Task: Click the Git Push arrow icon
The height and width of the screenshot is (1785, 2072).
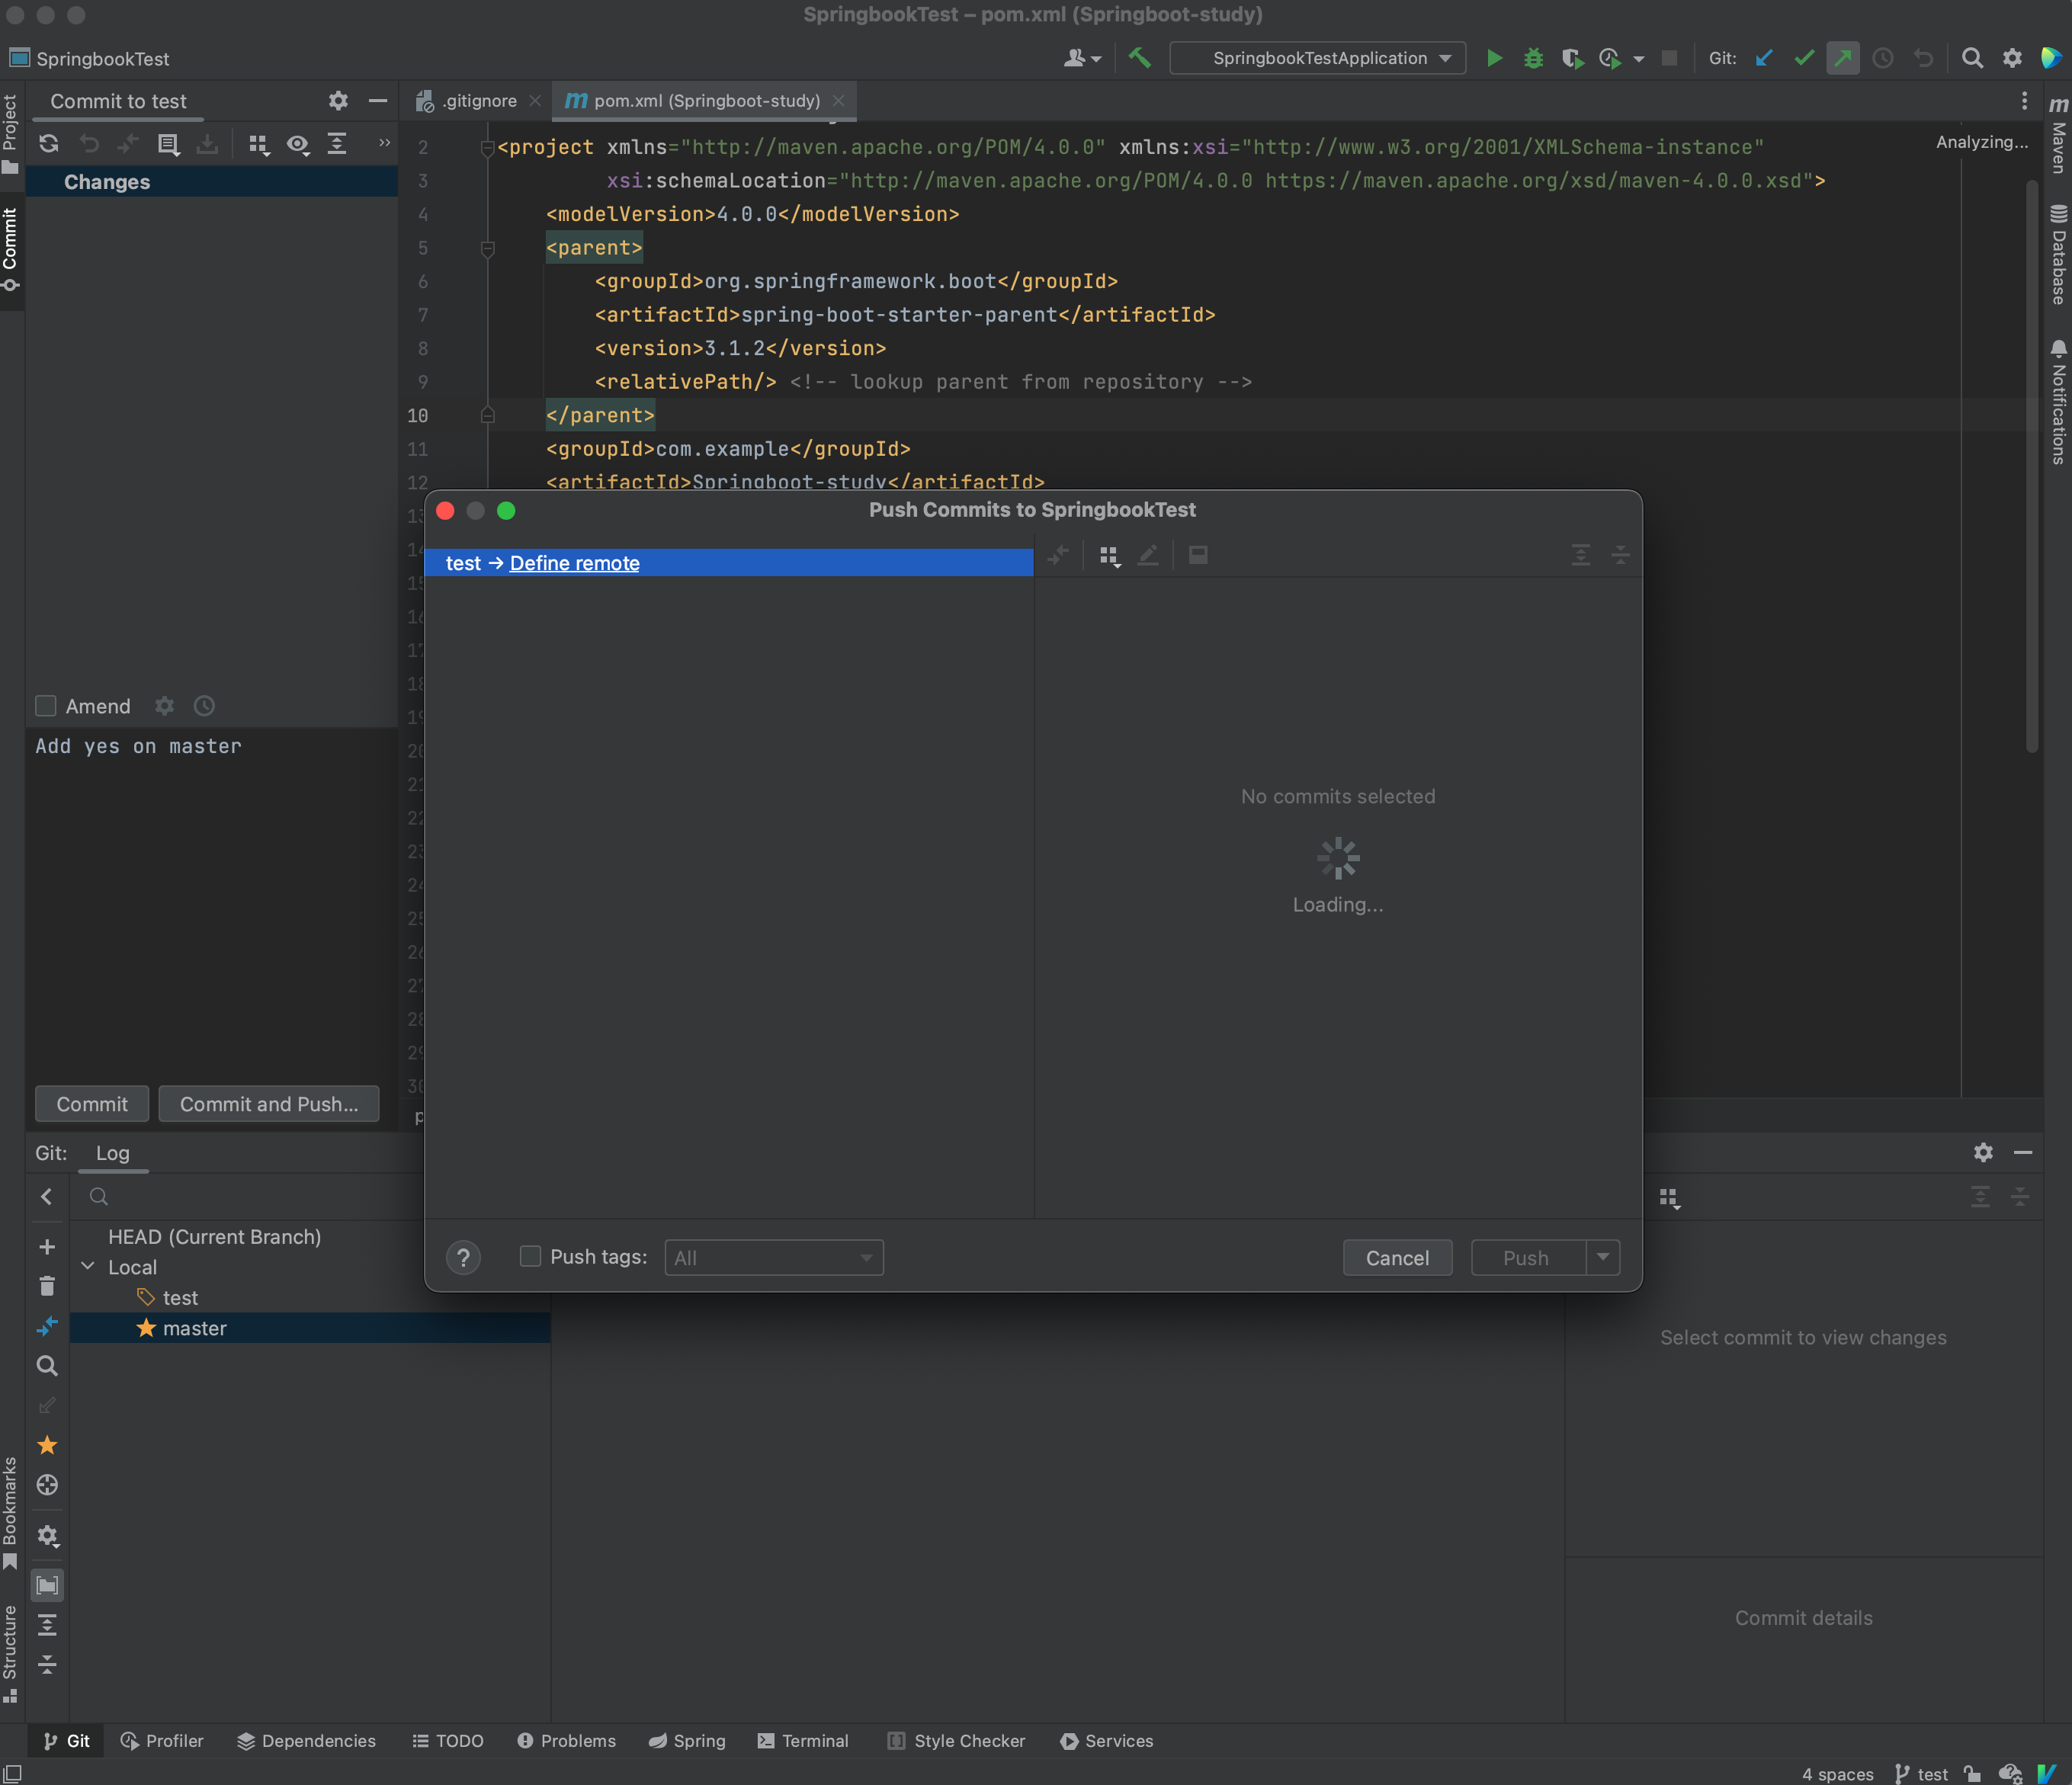Action: pos(1842,58)
